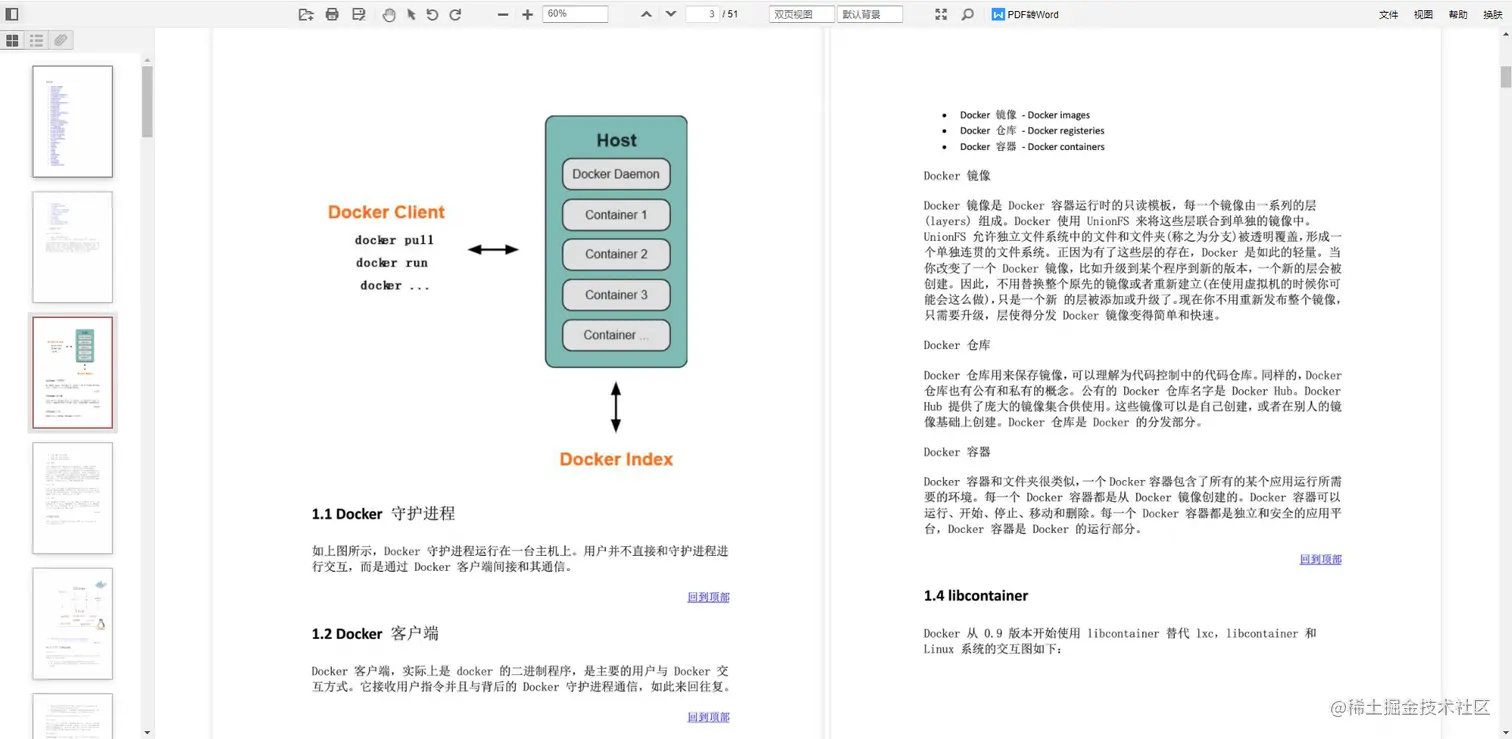Viewport: 1512px width, 739px height.
Task: Select the hand pan tool
Action: coord(389,14)
